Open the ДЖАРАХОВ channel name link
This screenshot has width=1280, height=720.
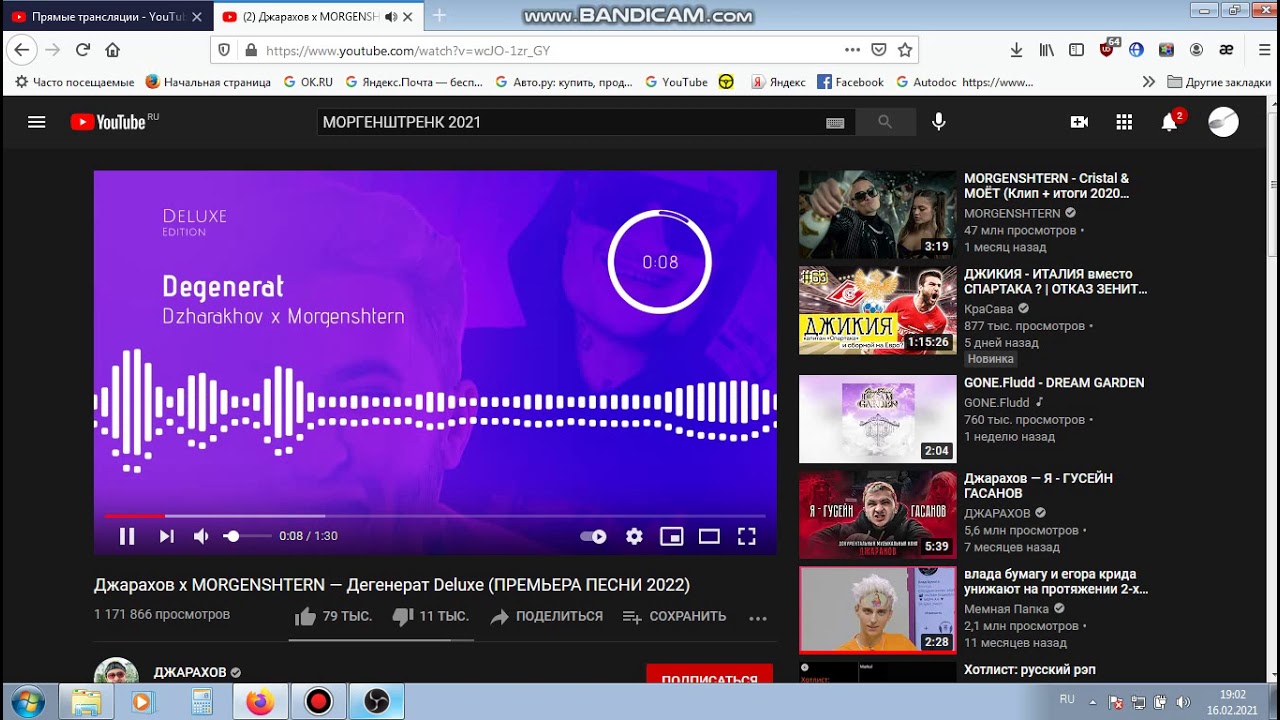[190, 672]
